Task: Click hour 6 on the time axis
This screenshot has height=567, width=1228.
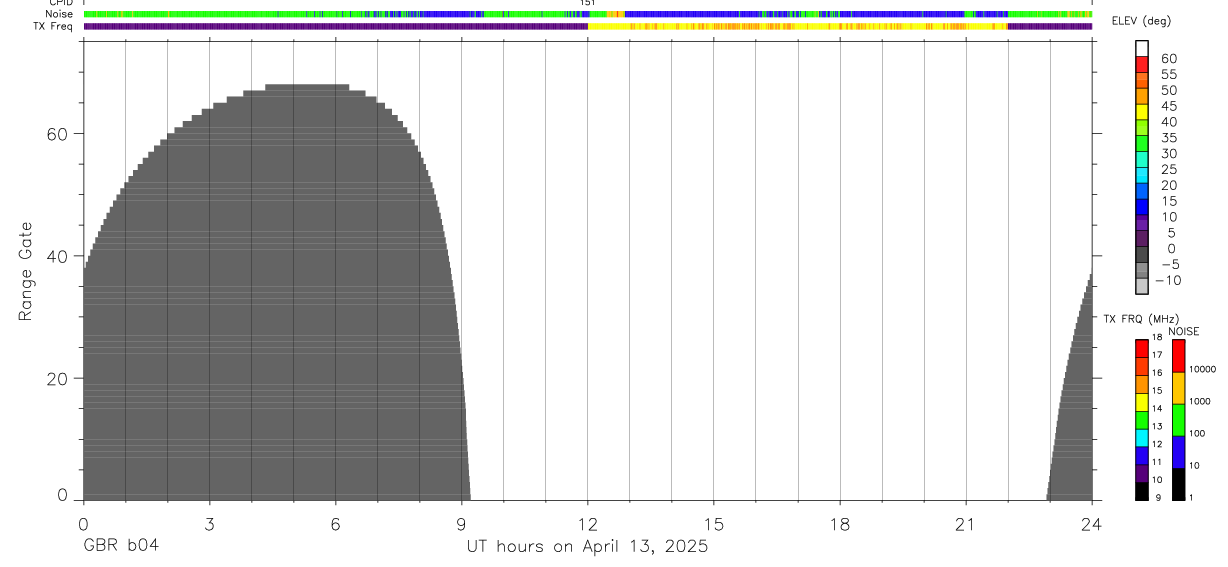Action: point(335,523)
